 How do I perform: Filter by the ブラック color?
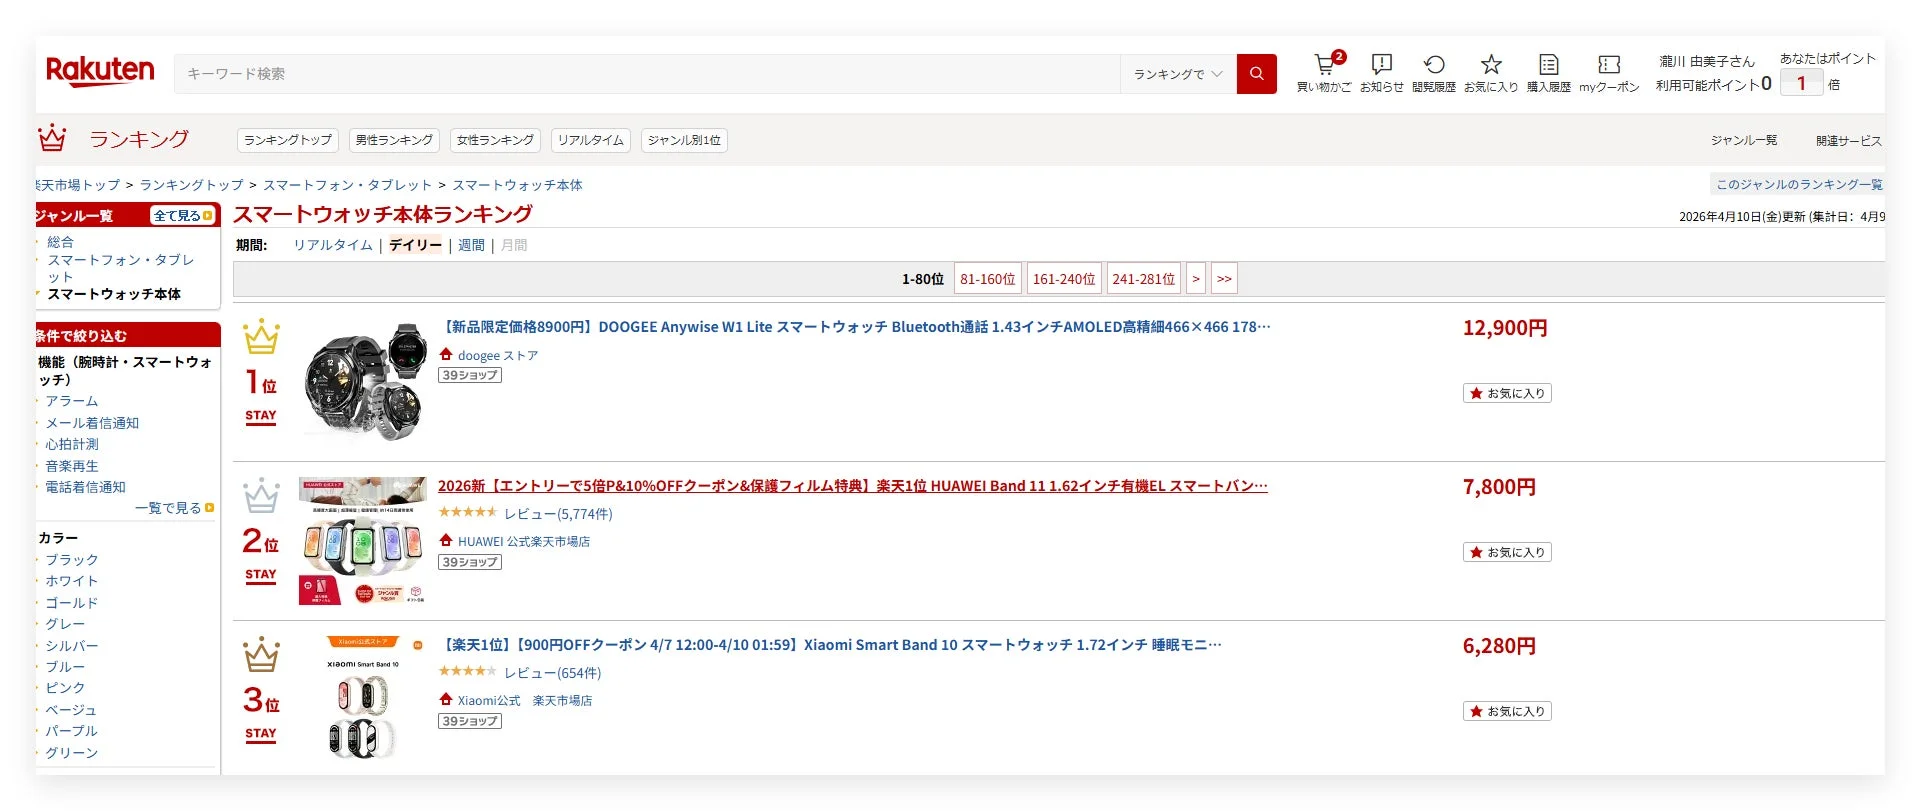[x=72, y=560]
